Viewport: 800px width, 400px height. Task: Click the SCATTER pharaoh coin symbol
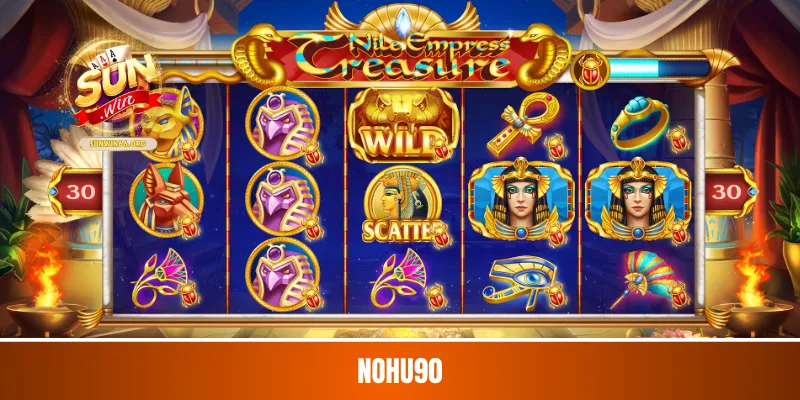point(403,206)
